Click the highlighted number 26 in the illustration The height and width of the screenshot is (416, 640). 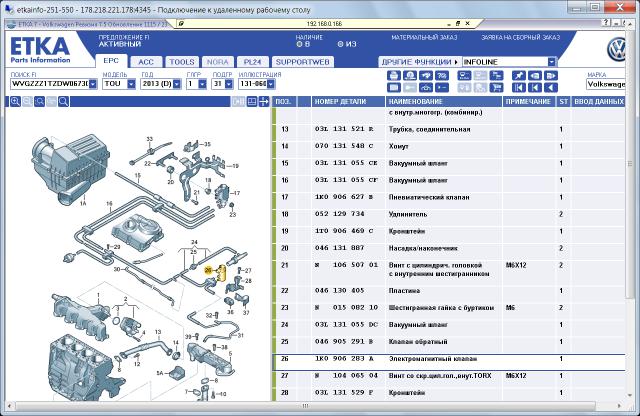209,270
